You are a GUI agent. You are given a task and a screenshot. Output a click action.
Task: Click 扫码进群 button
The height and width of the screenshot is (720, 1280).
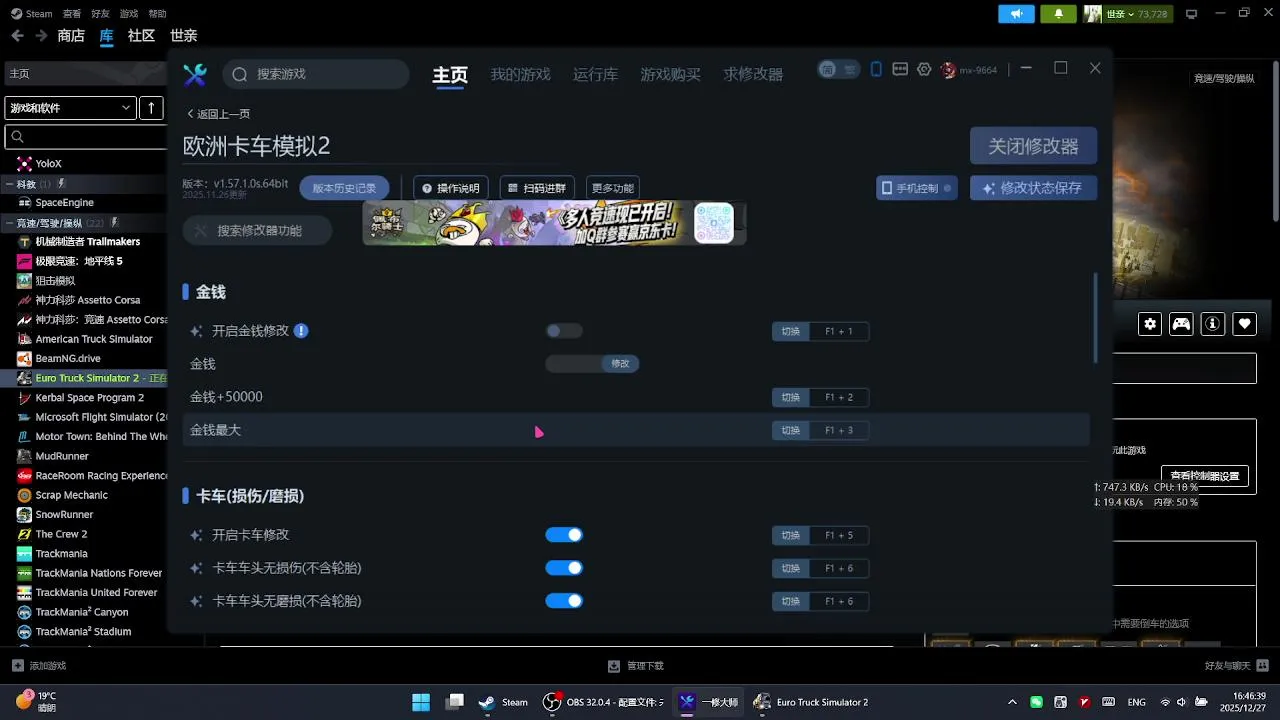537,188
